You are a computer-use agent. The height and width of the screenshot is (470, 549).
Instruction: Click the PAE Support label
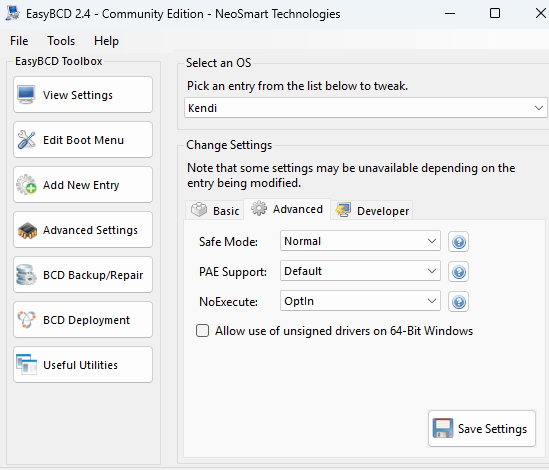click(x=233, y=272)
